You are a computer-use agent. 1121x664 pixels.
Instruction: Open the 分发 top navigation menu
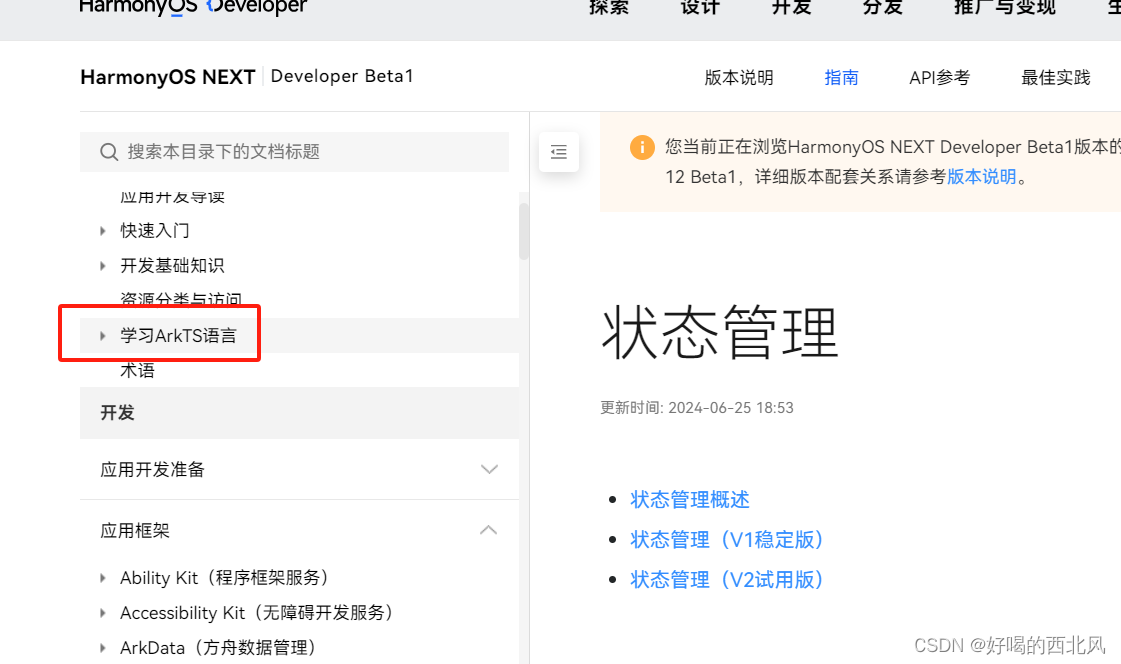coord(883,7)
